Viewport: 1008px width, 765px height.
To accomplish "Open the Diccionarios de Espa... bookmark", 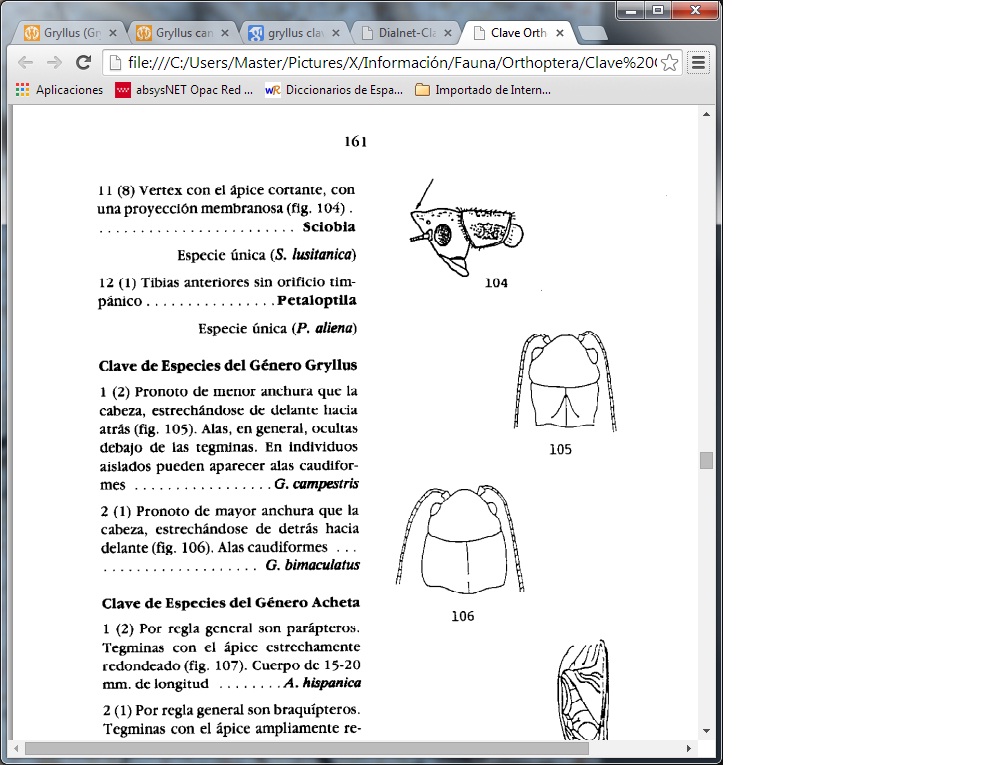I will (x=334, y=90).
